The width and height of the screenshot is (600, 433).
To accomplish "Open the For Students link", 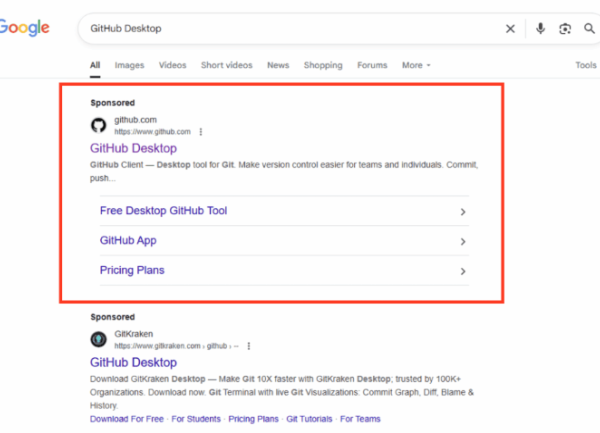I will click(x=196, y=419).
